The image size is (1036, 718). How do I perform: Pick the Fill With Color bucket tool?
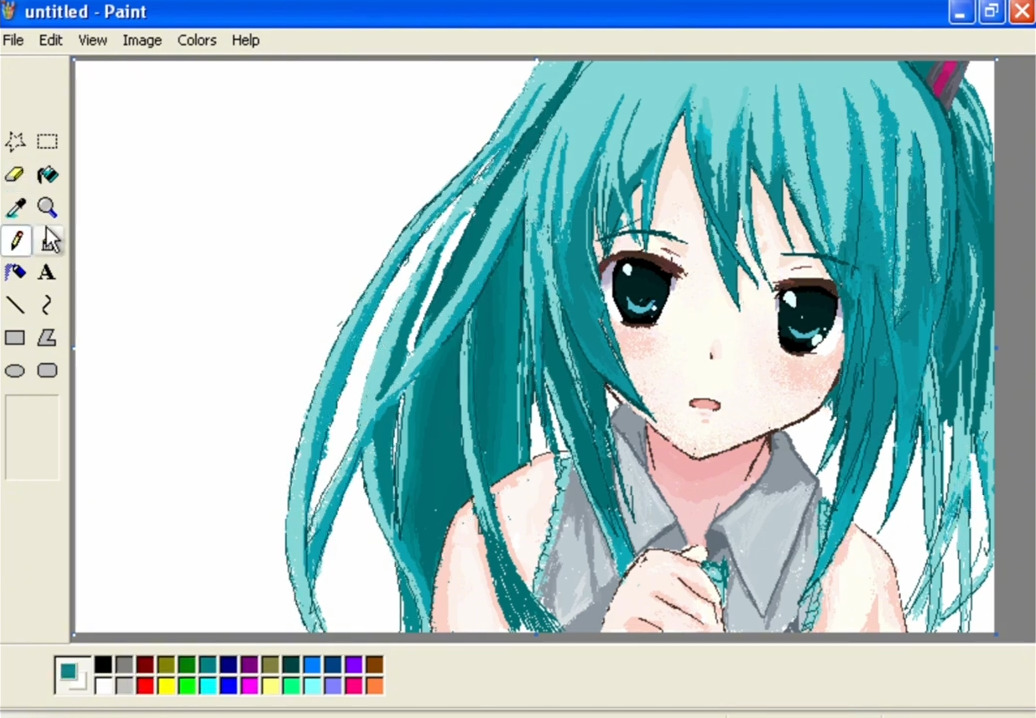(x=47, y=174)
